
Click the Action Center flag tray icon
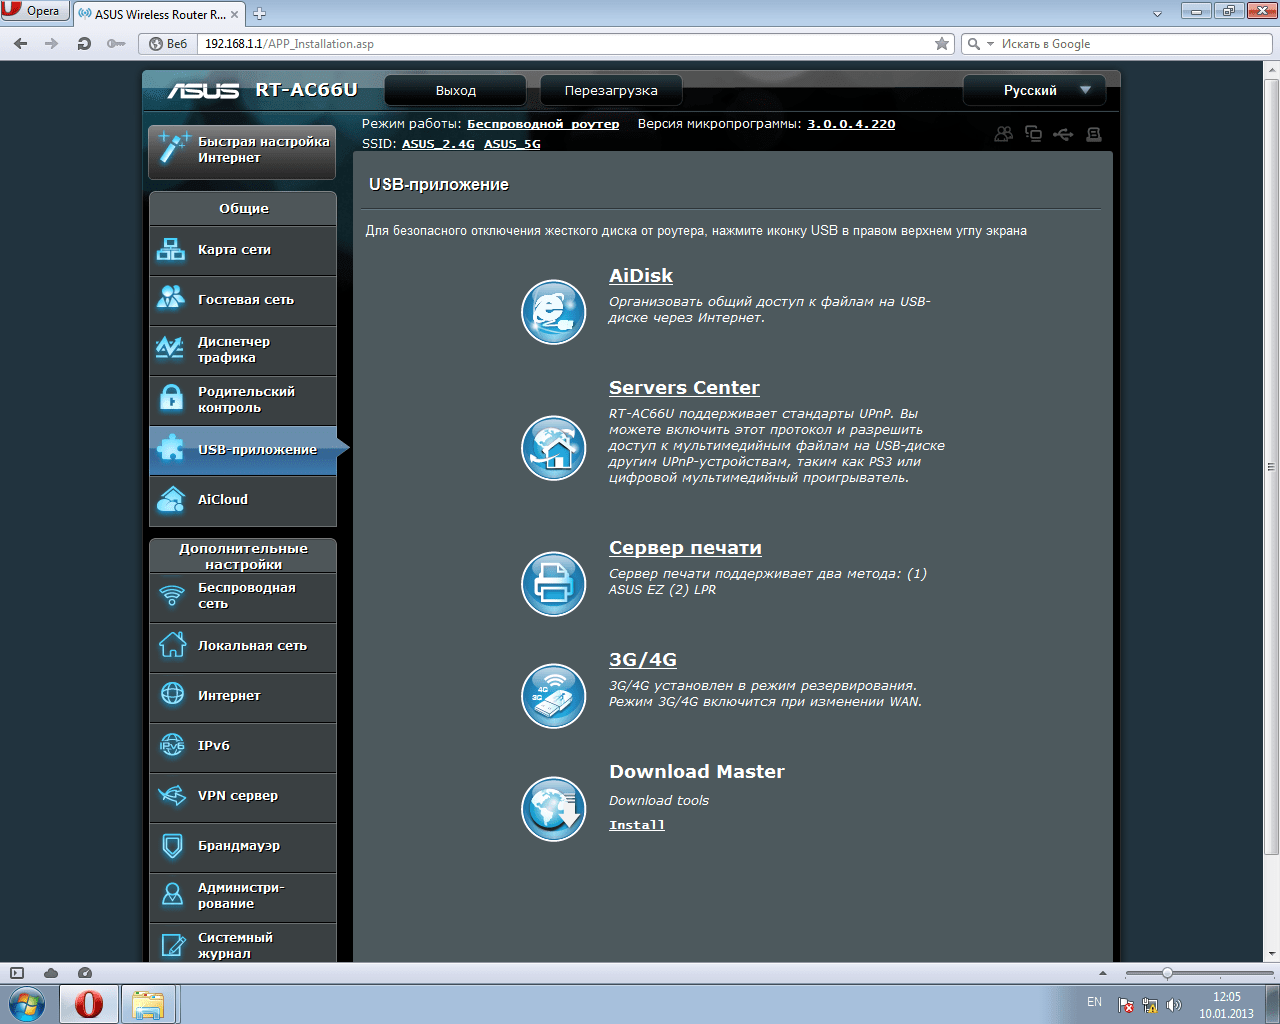pyautogui.click(x=1126, y=1005)
